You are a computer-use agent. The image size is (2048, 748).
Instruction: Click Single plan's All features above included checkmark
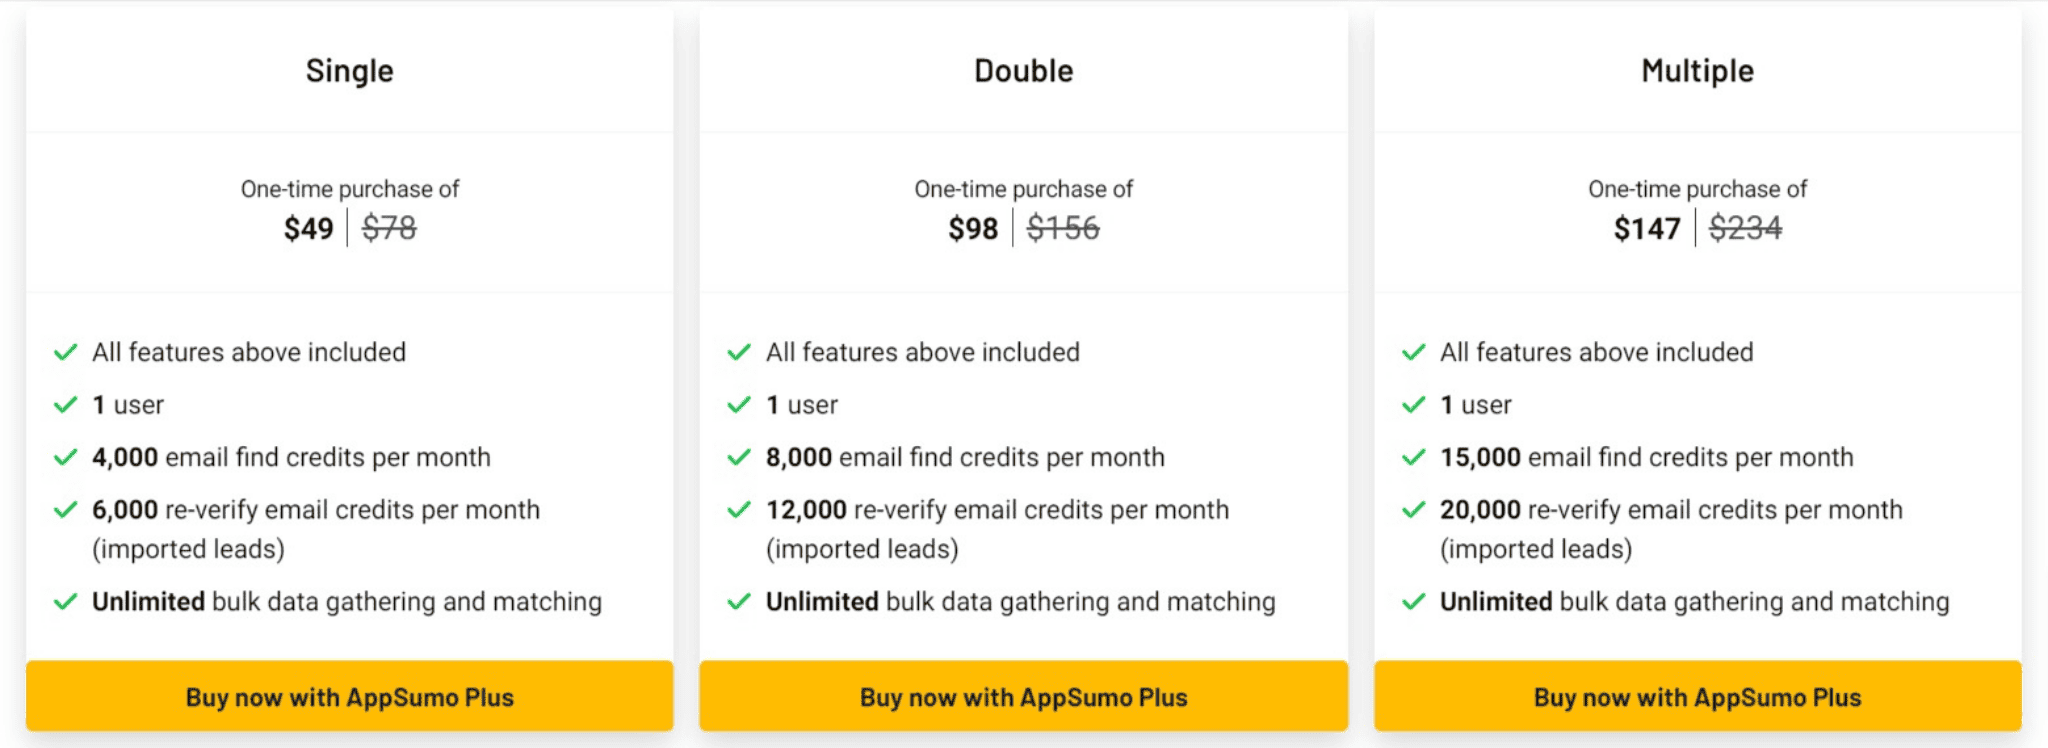pyautogui.click(x=66, y=352)
